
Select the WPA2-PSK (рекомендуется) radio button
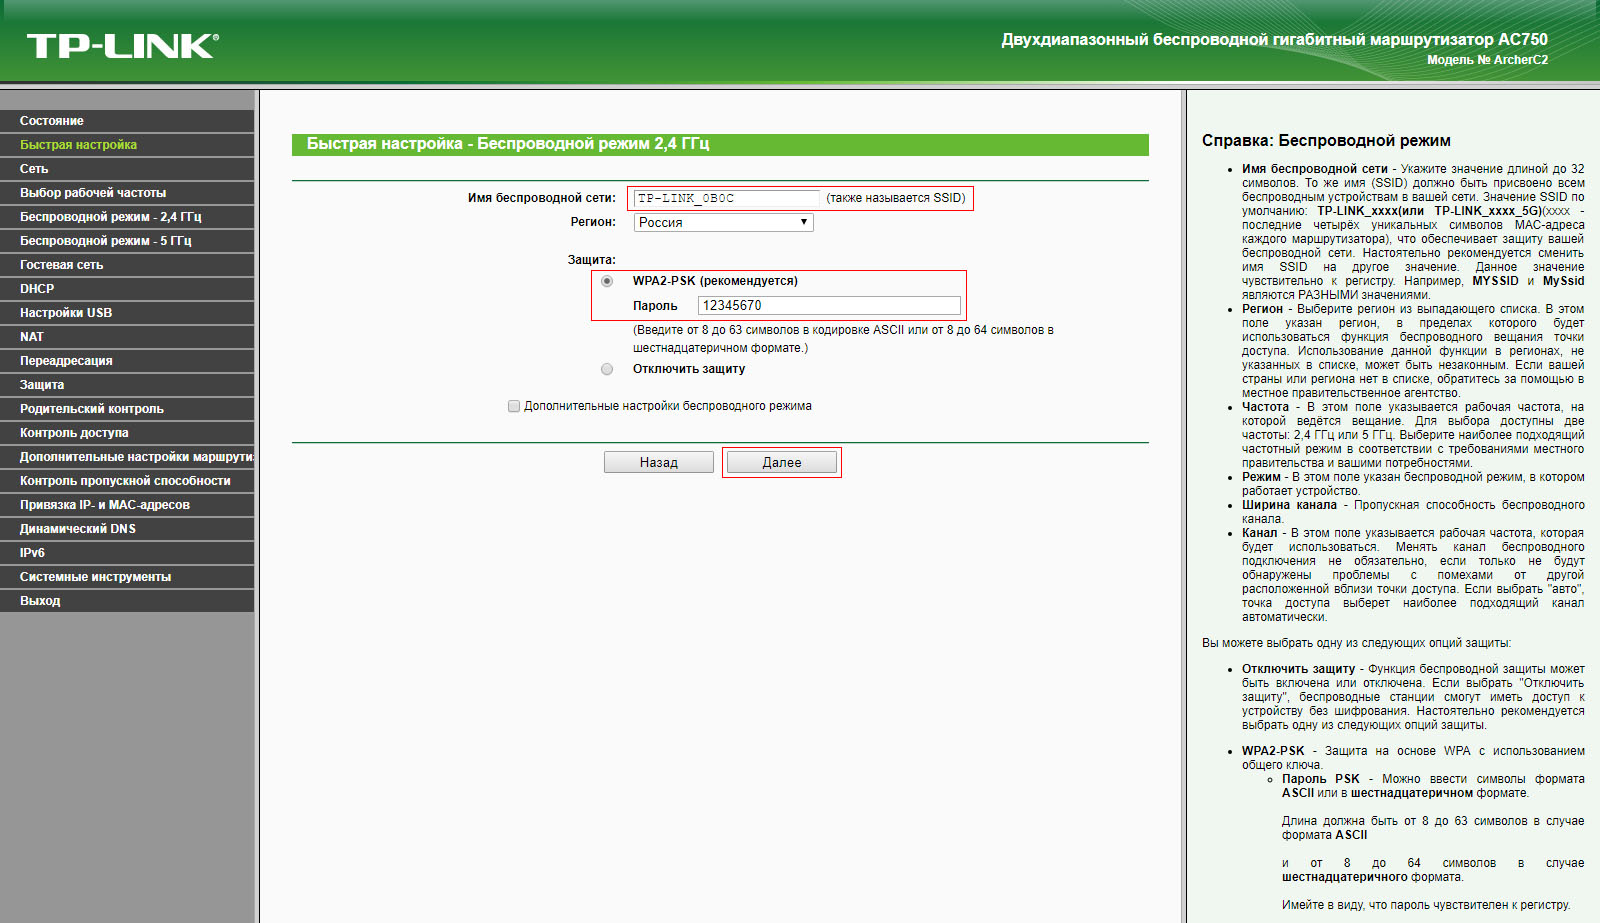tap(607, 281)
